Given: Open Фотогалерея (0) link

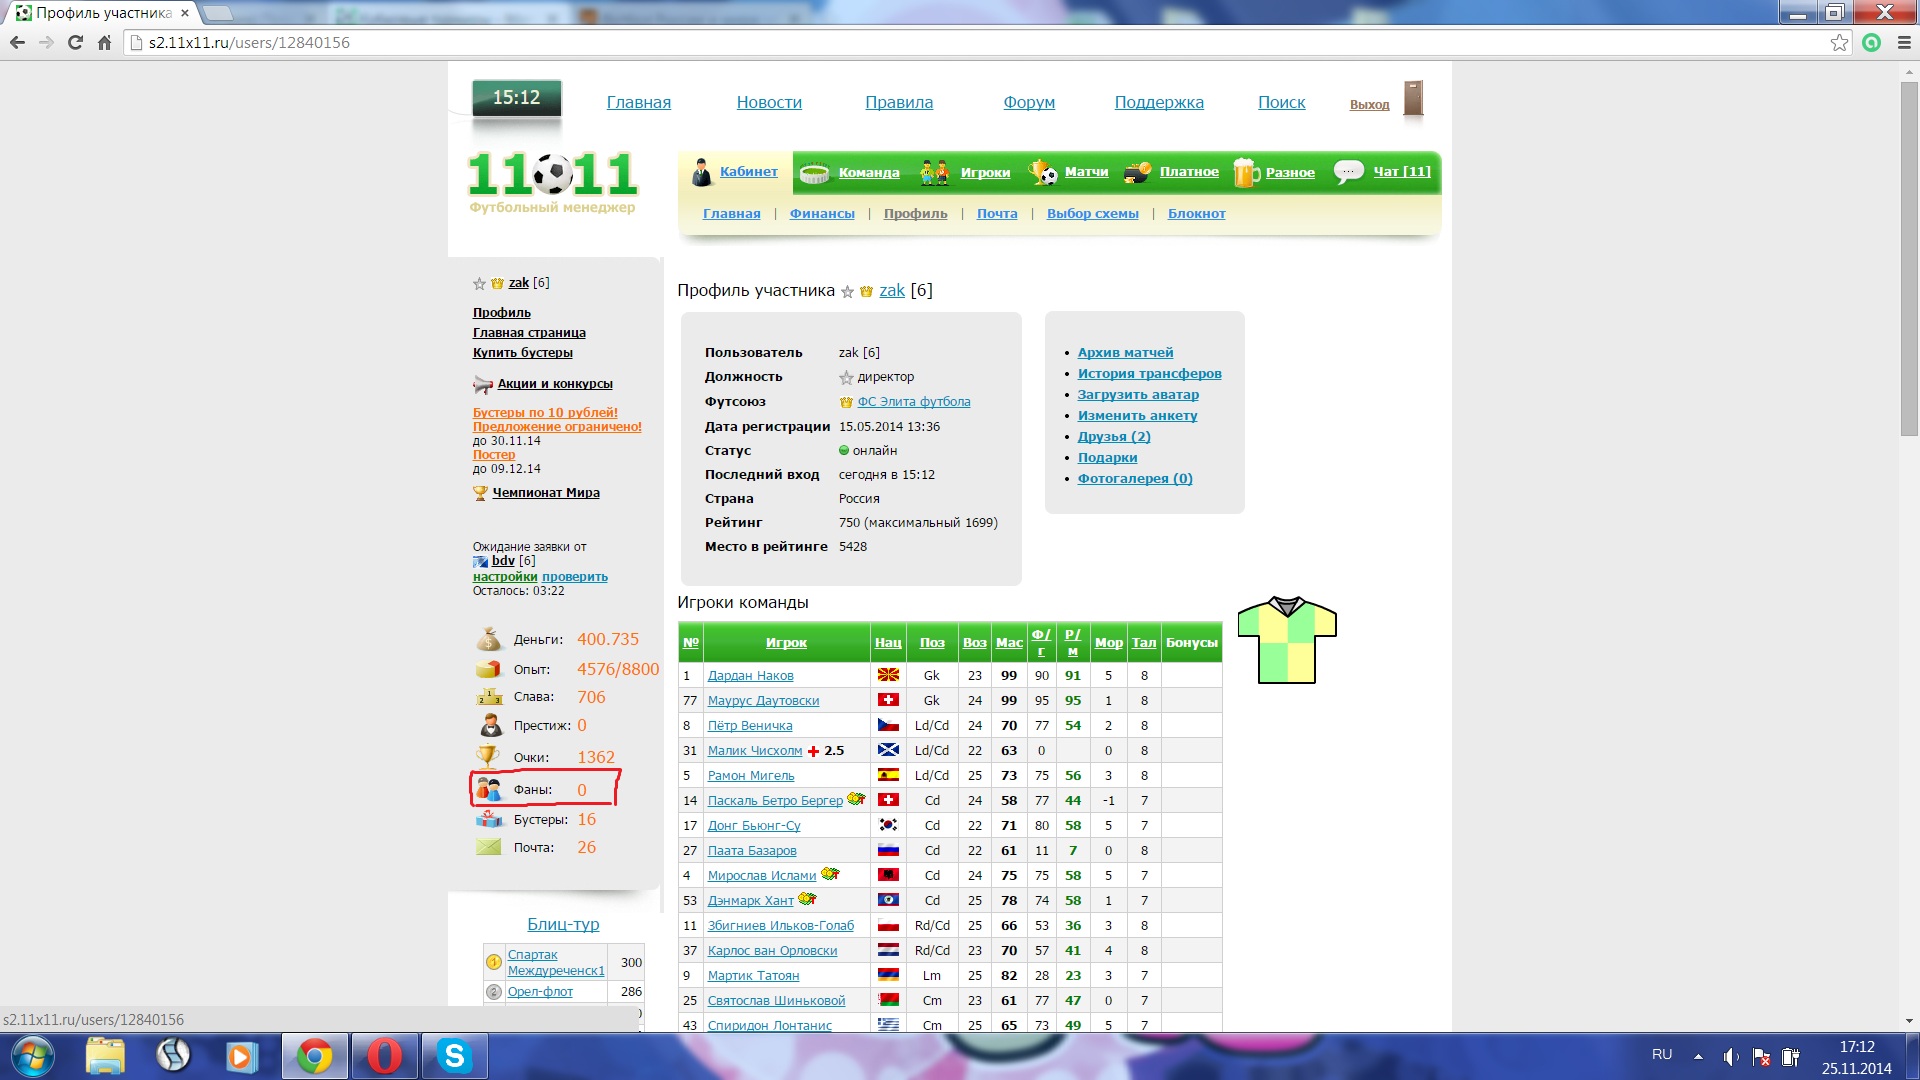Looking at the screenshot, I should (1134, 479).
